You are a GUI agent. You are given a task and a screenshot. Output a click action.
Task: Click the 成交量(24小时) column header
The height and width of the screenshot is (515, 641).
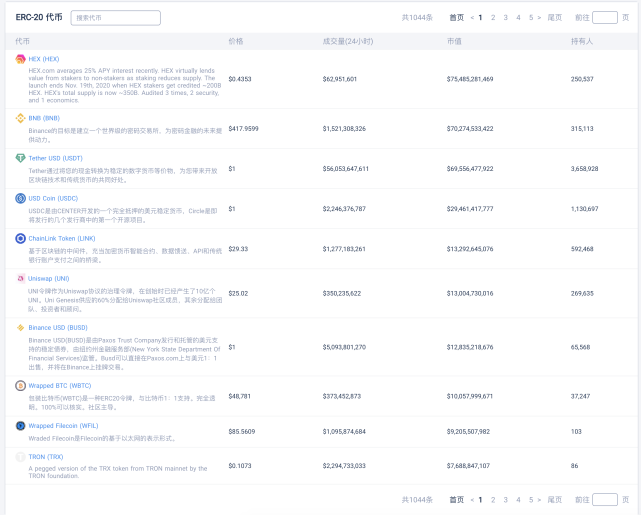[x=348, y=41]
